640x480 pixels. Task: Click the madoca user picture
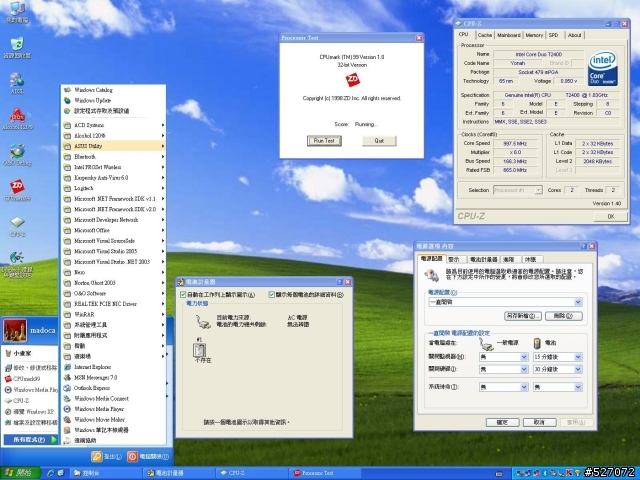tap(15, 330)
